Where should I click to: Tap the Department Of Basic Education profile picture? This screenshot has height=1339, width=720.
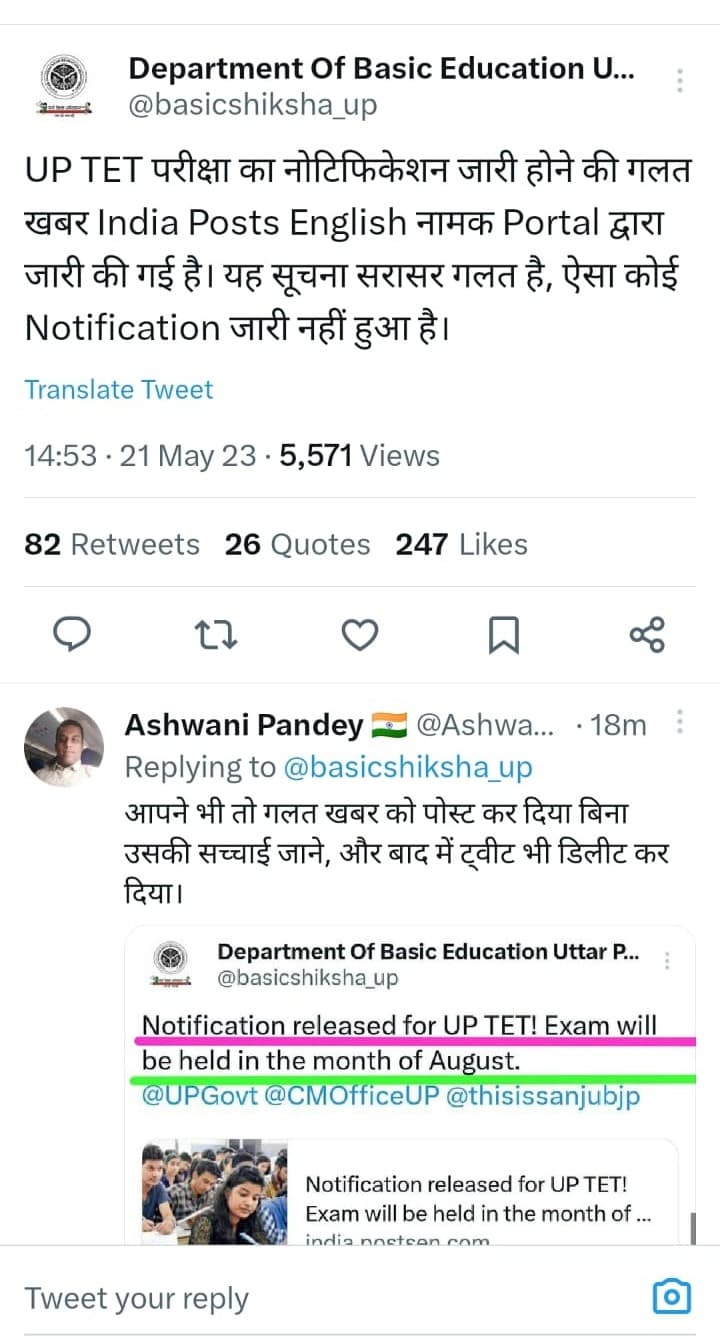click(65, 84)
